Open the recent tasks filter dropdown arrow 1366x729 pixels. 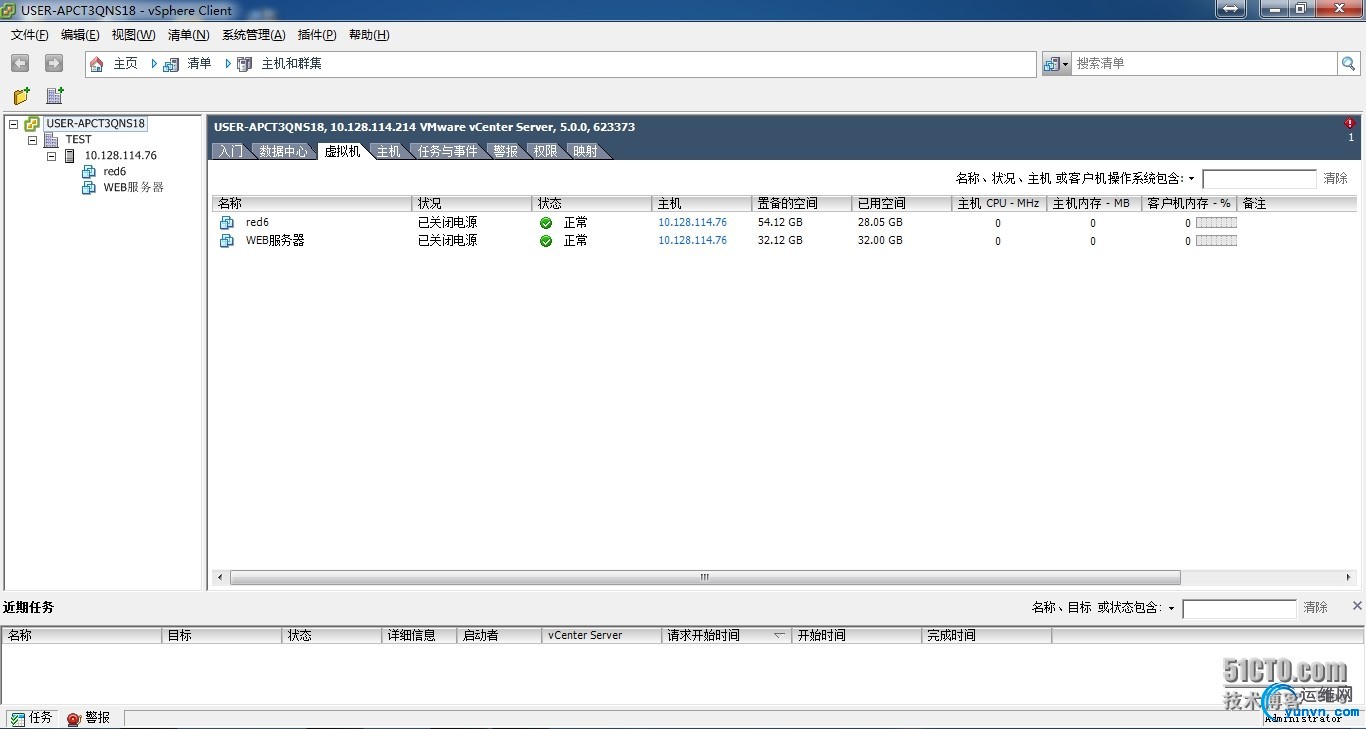tap(1172, 608)
